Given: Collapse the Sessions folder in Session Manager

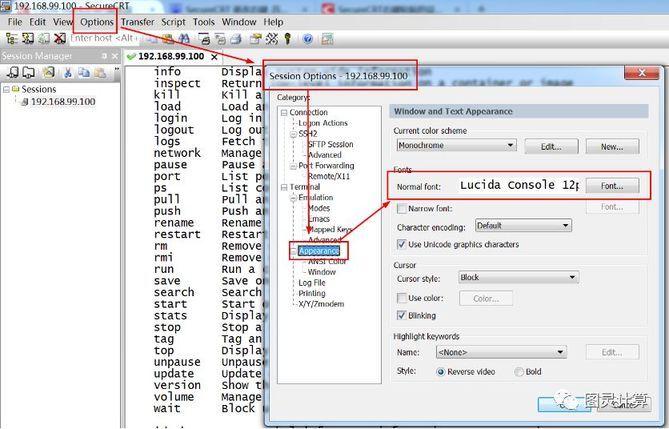Looking at the screenshot, I should tap(6, 90).
